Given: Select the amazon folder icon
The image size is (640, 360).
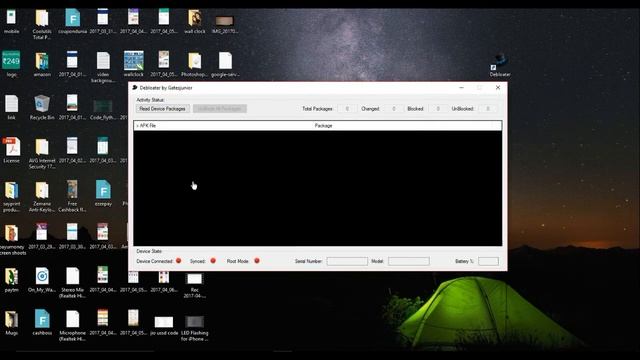Looking at the screenshot, I should 42,64.
